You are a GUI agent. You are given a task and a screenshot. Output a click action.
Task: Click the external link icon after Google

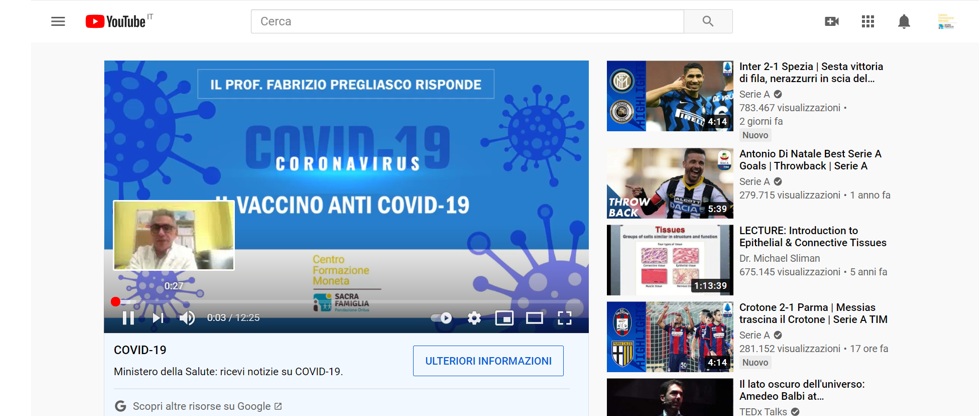pos(278,406)
